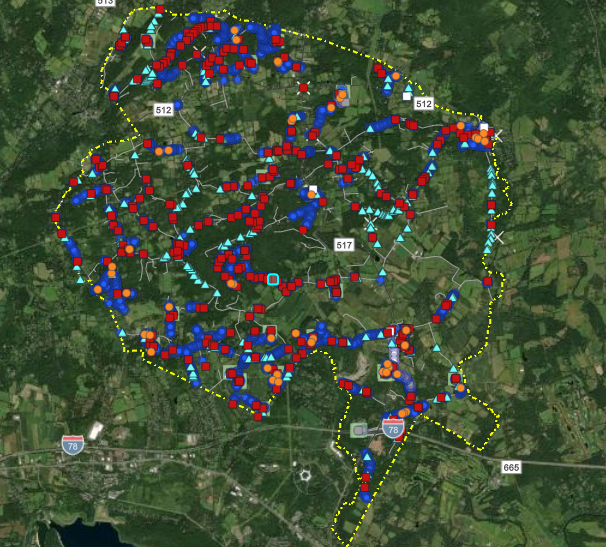
Task: Select the Interstate 78 shield inside the boundary
Action: point(393,429)
